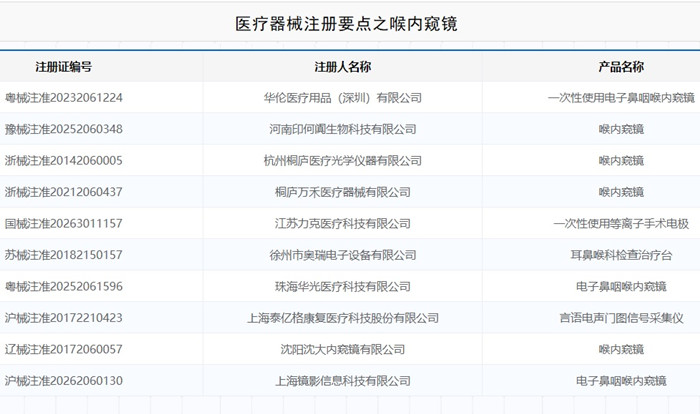Click 喉内窥镜 in the 杭州桐庐 row

click(x=621, y=160)
